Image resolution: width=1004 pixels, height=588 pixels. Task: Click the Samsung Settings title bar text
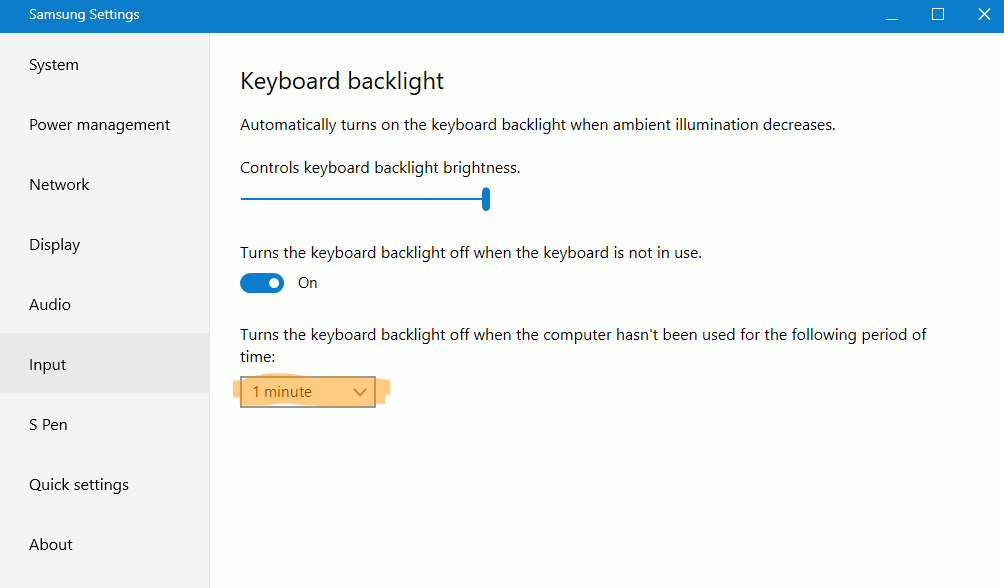(x=84, y=15)
